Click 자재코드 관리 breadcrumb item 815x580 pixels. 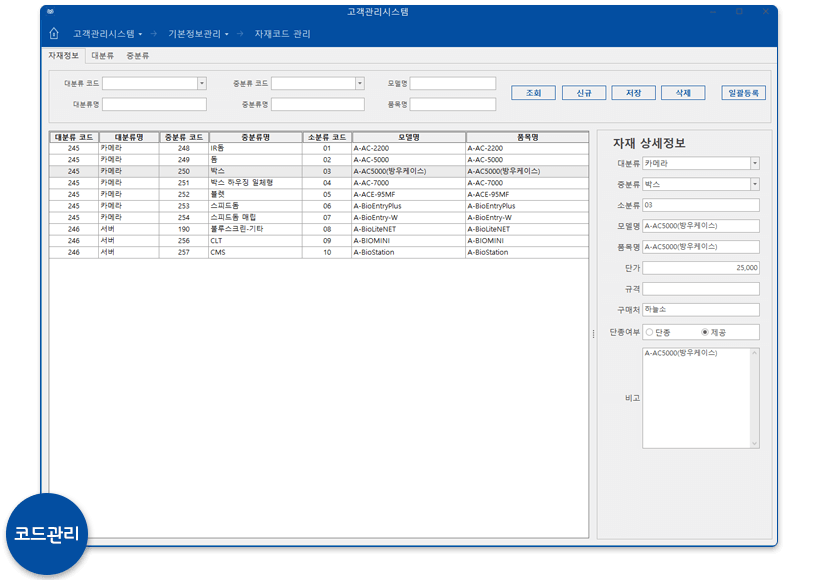282,34
